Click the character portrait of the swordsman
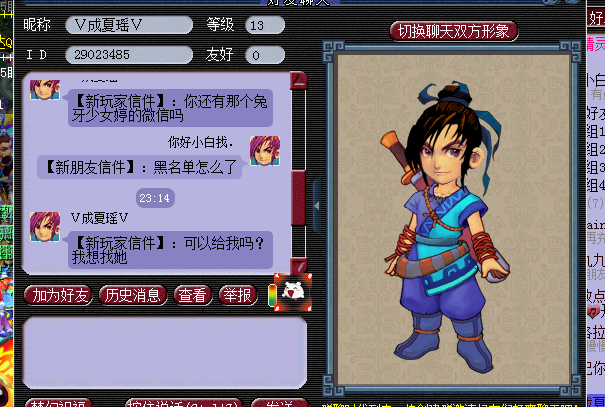The height and width of the screenshot is (407, 605). [452, 220]
